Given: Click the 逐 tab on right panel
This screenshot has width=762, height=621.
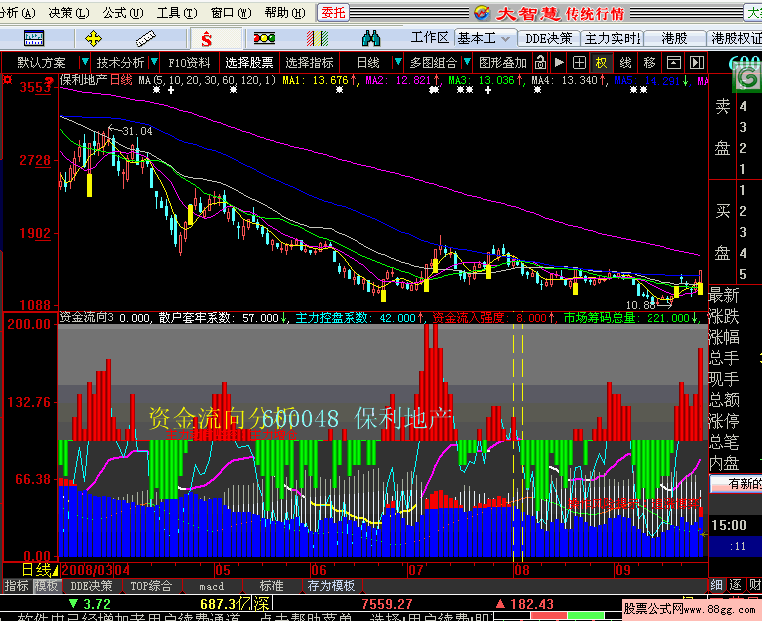Looking at the screenshot, I should (735, 585).
